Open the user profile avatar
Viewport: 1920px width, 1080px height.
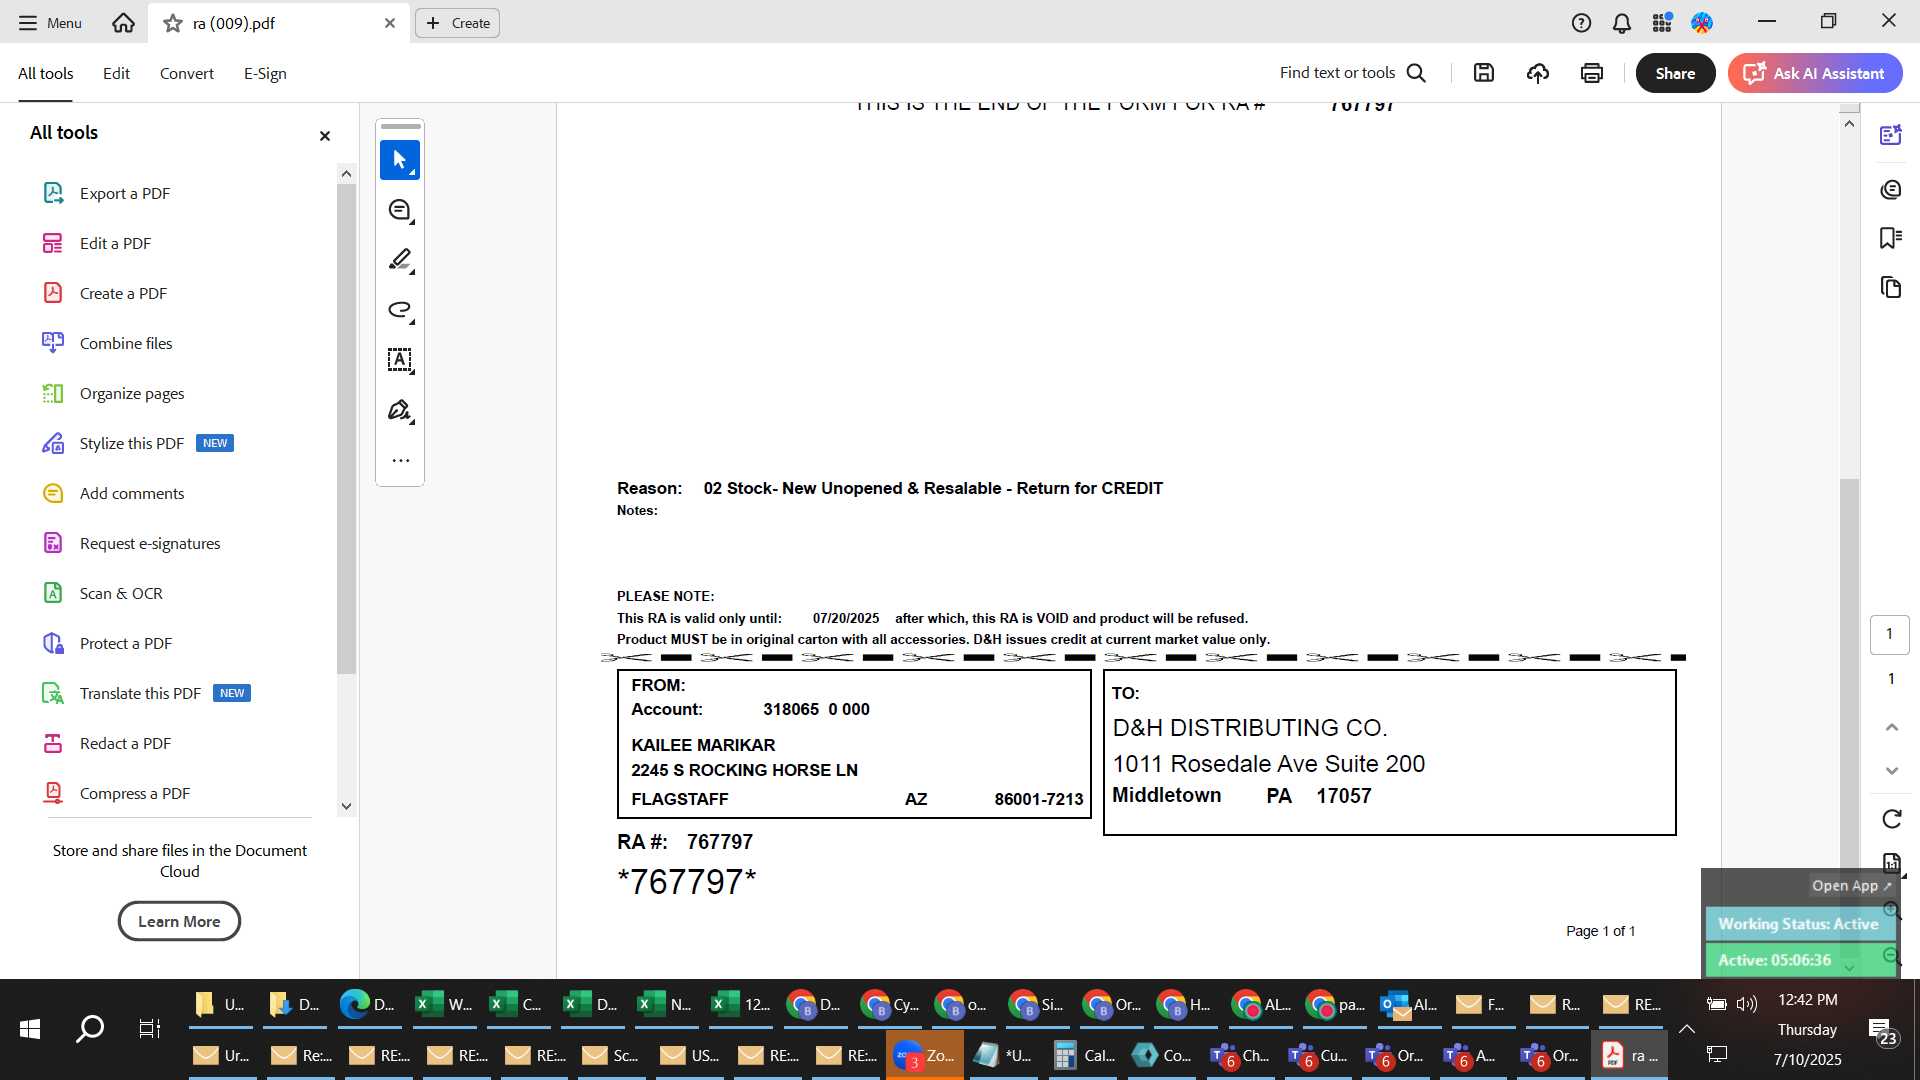pos(1702,22)
